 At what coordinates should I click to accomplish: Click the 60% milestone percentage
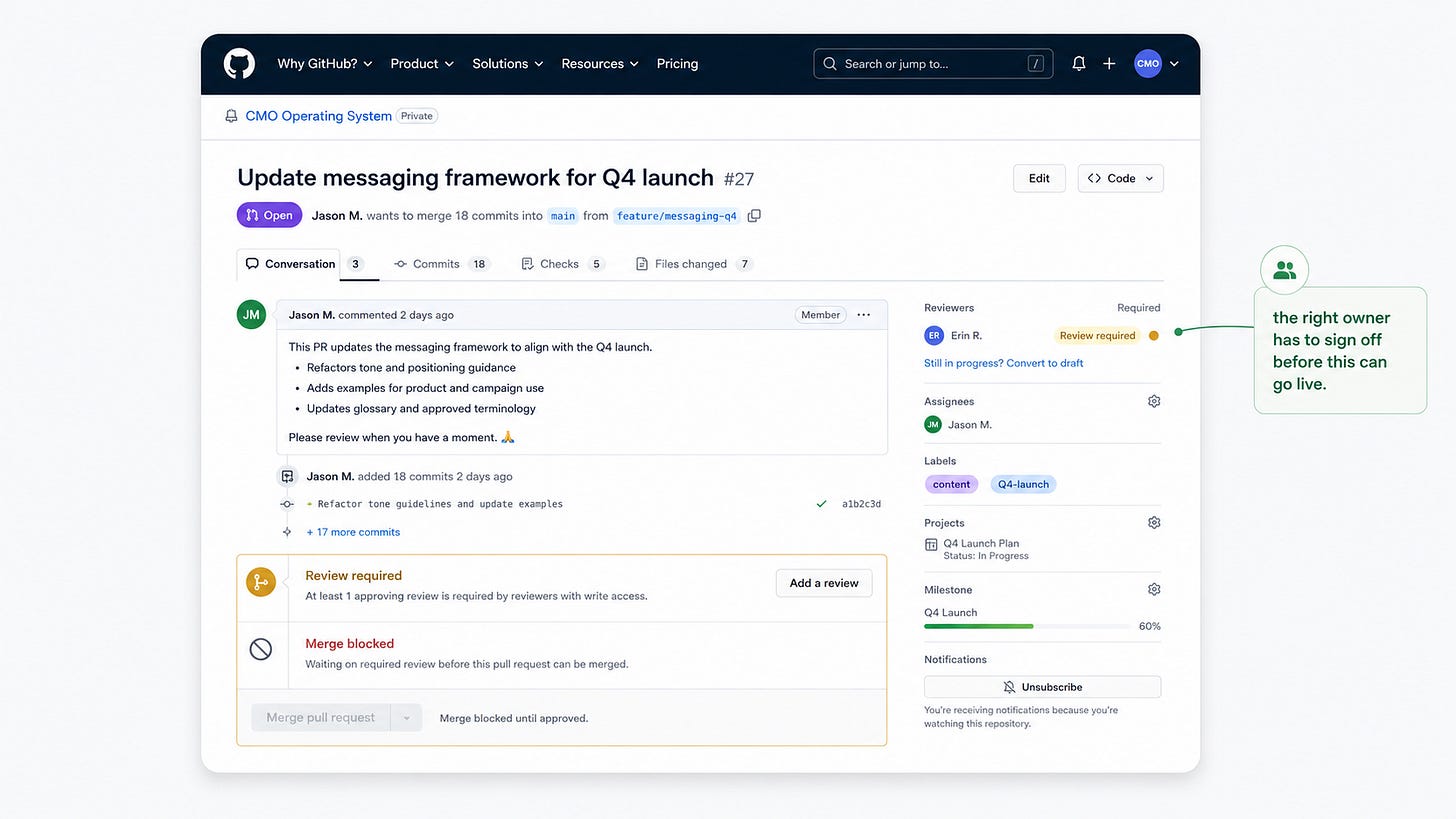point(1150,627)
